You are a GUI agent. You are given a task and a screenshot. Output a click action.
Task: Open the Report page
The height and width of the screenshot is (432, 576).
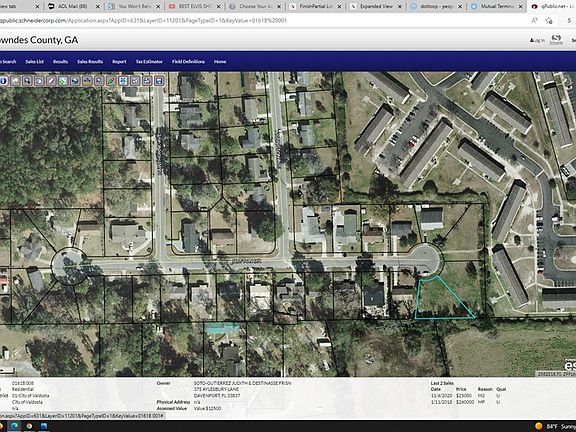119,61
